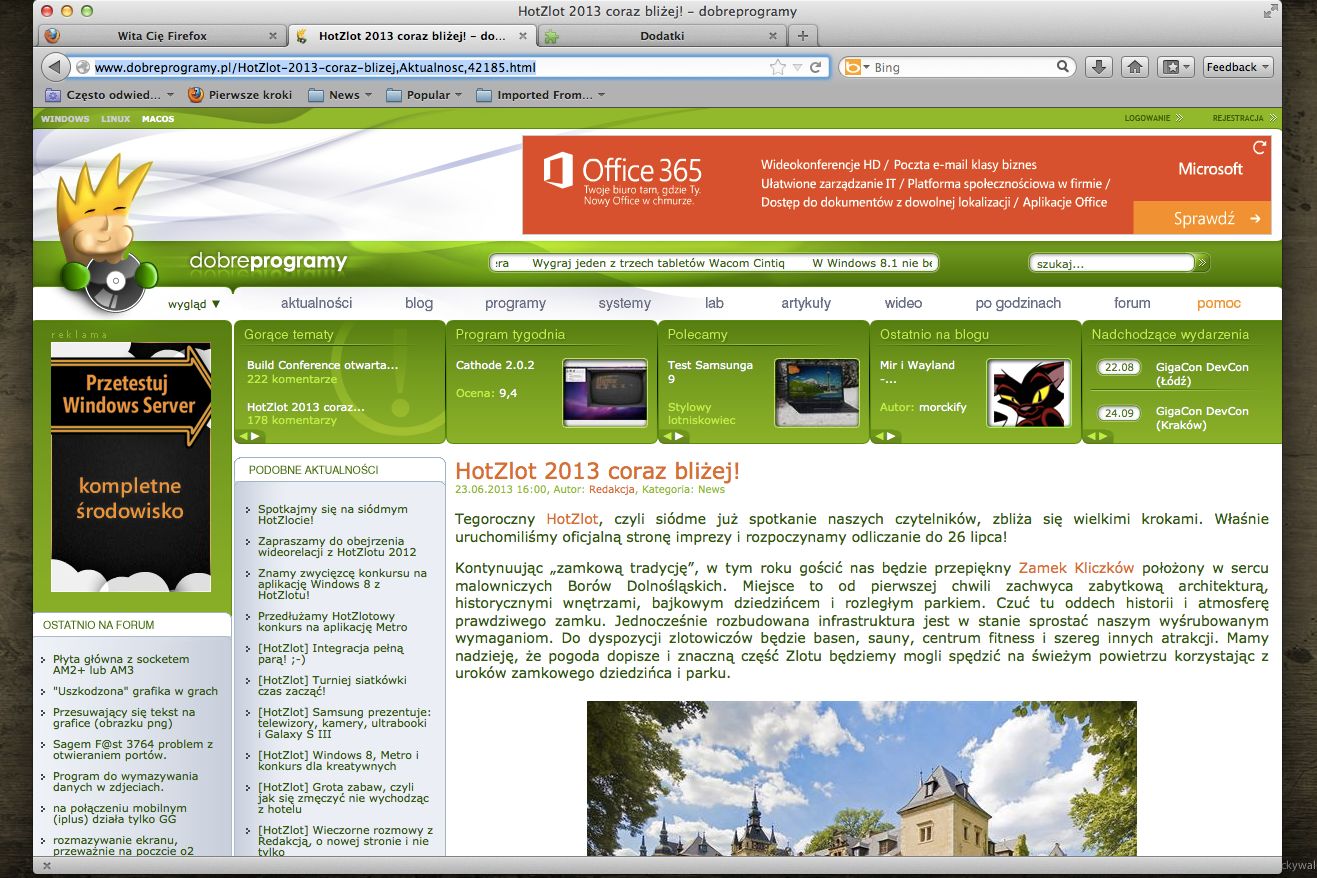Open the 'lab' site menu
Viewport: 1317px width, 878px height.
[x=714, y=303]
